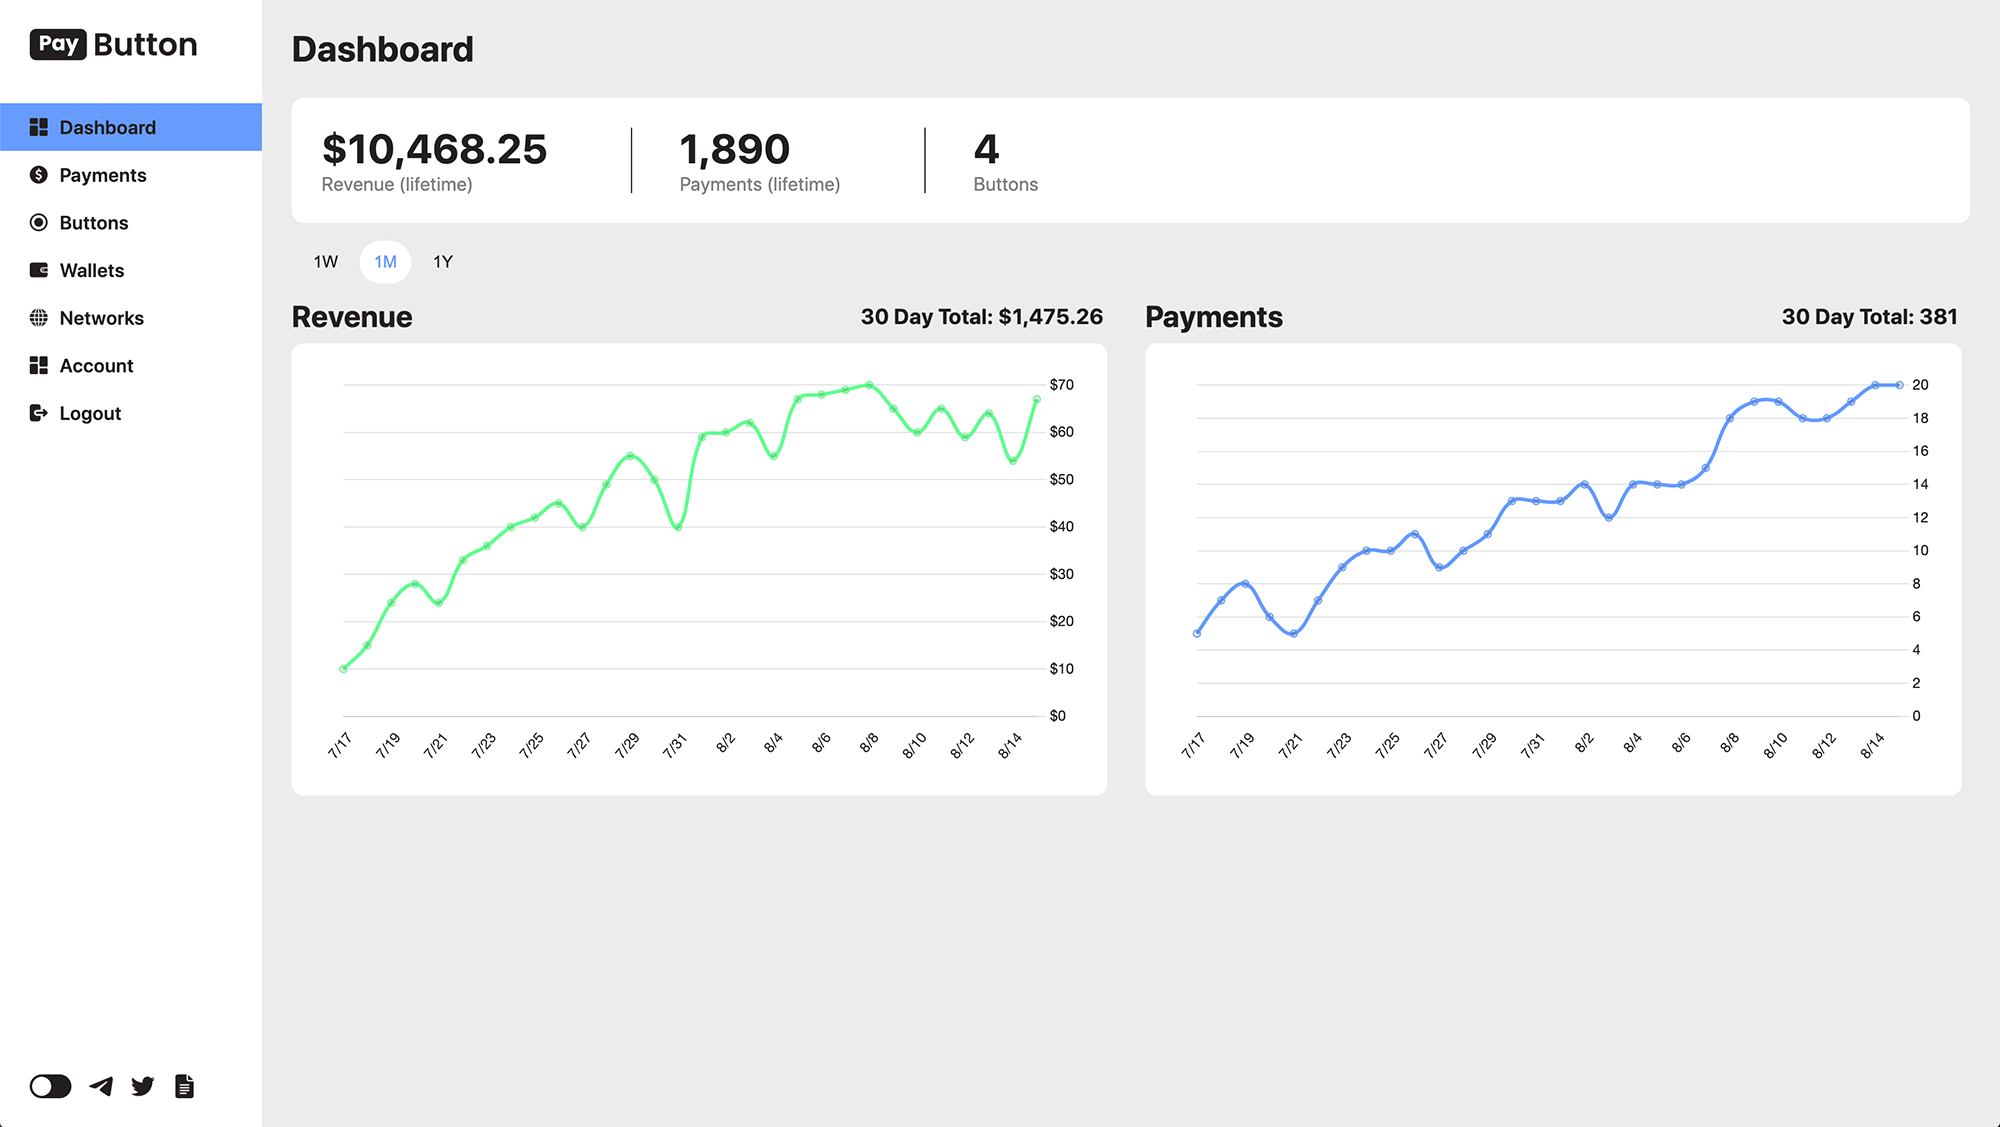2000x1127 pixels.
Task: Click the Dashboard navigation icon
Action: [x=37, y=126]
